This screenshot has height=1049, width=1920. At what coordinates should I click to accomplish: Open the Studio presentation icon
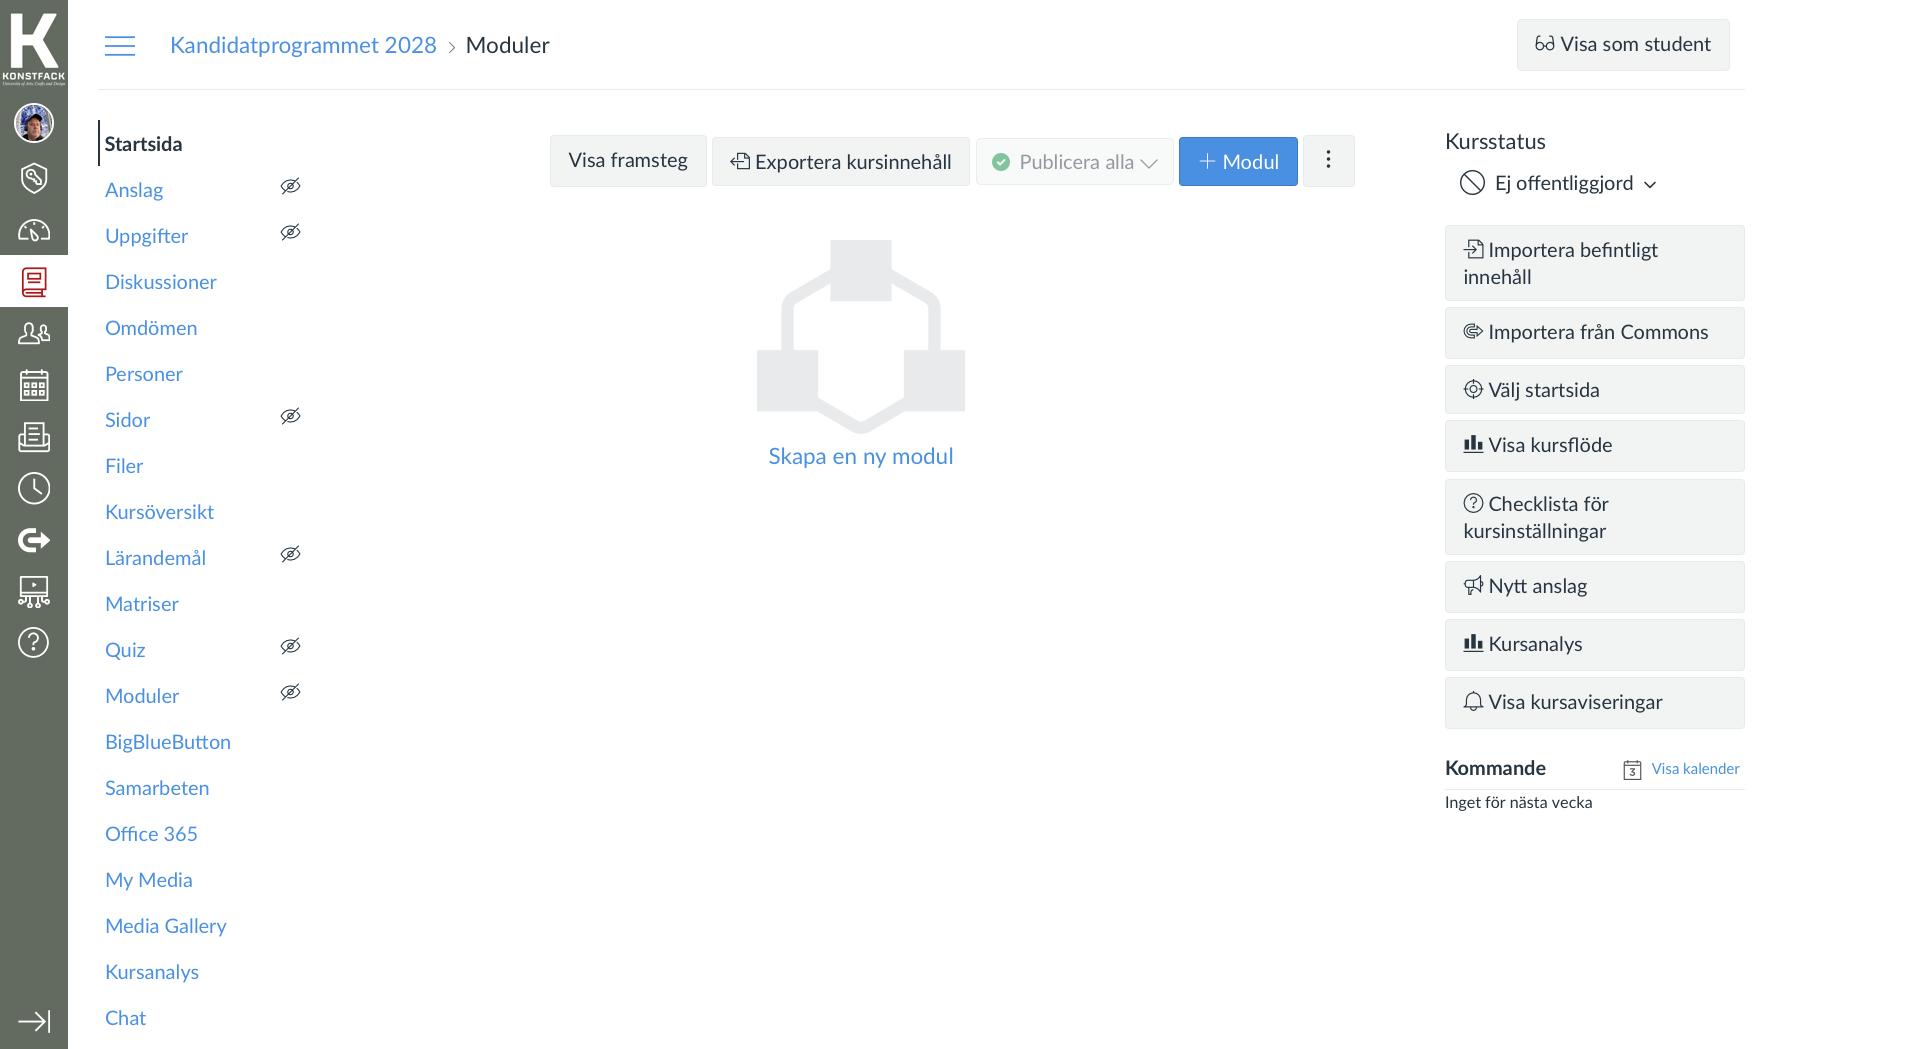(x=34, y=592)
